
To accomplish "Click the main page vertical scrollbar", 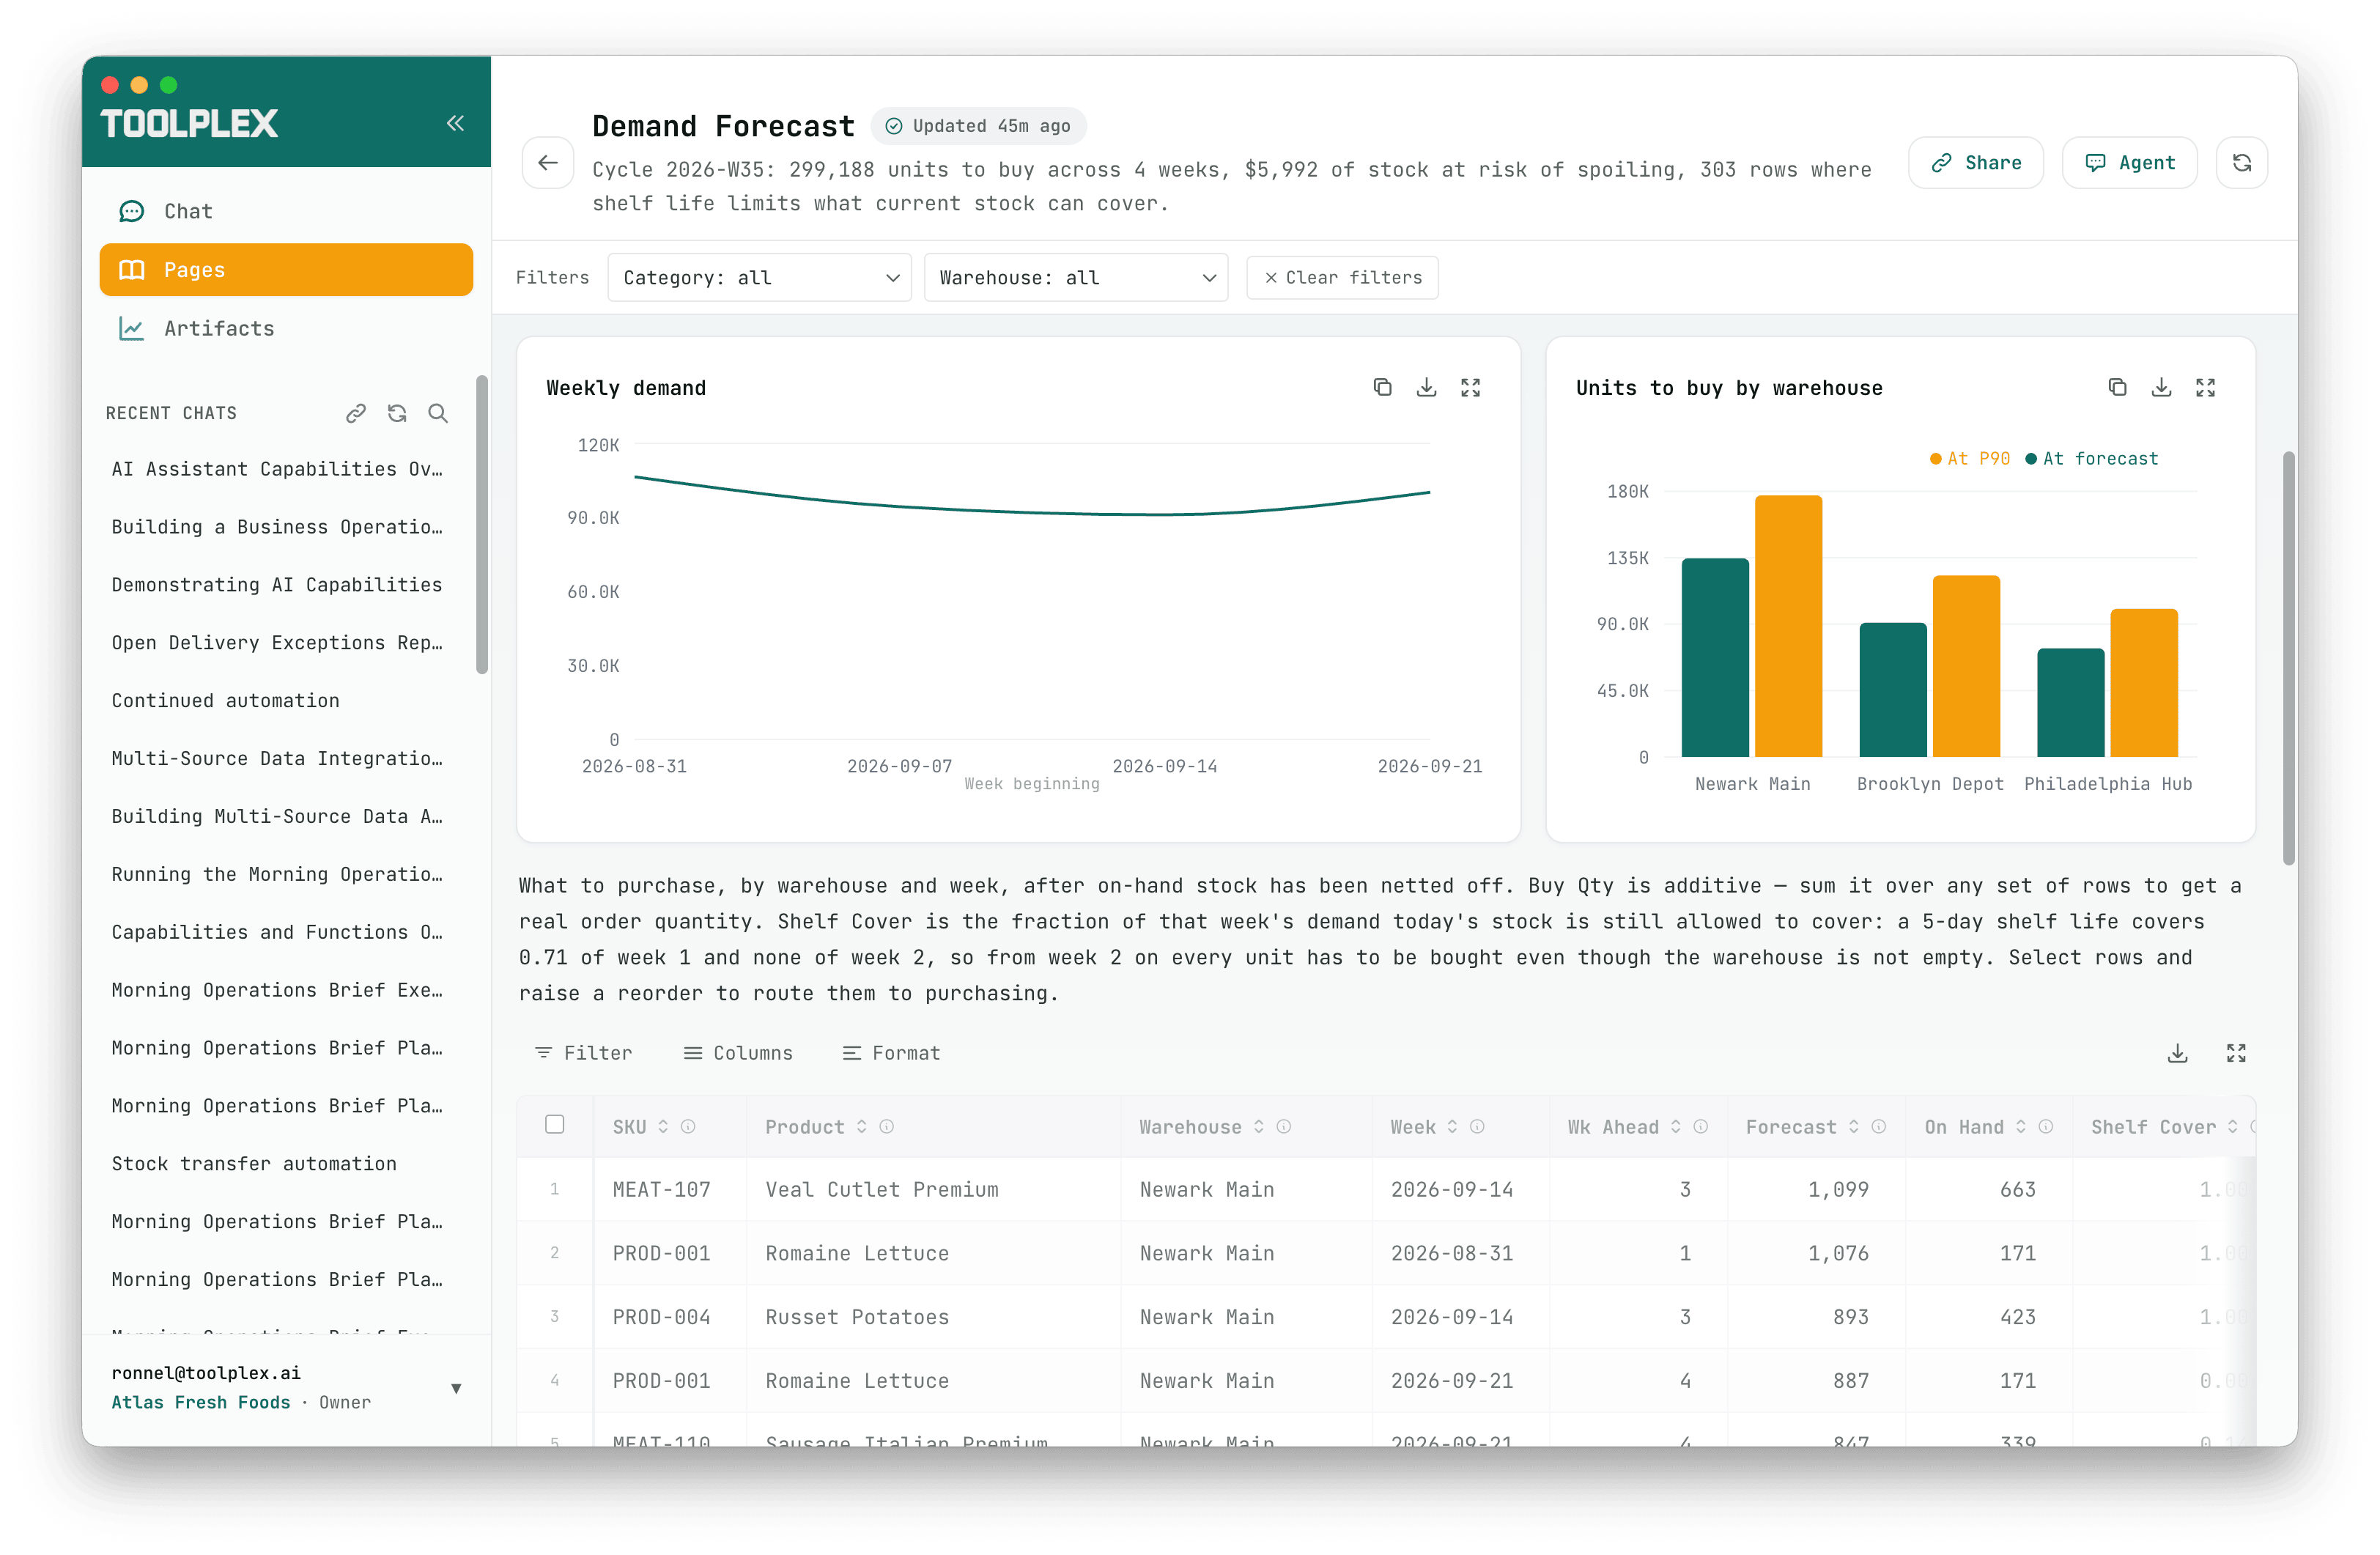I will [x=2288, y=657].
